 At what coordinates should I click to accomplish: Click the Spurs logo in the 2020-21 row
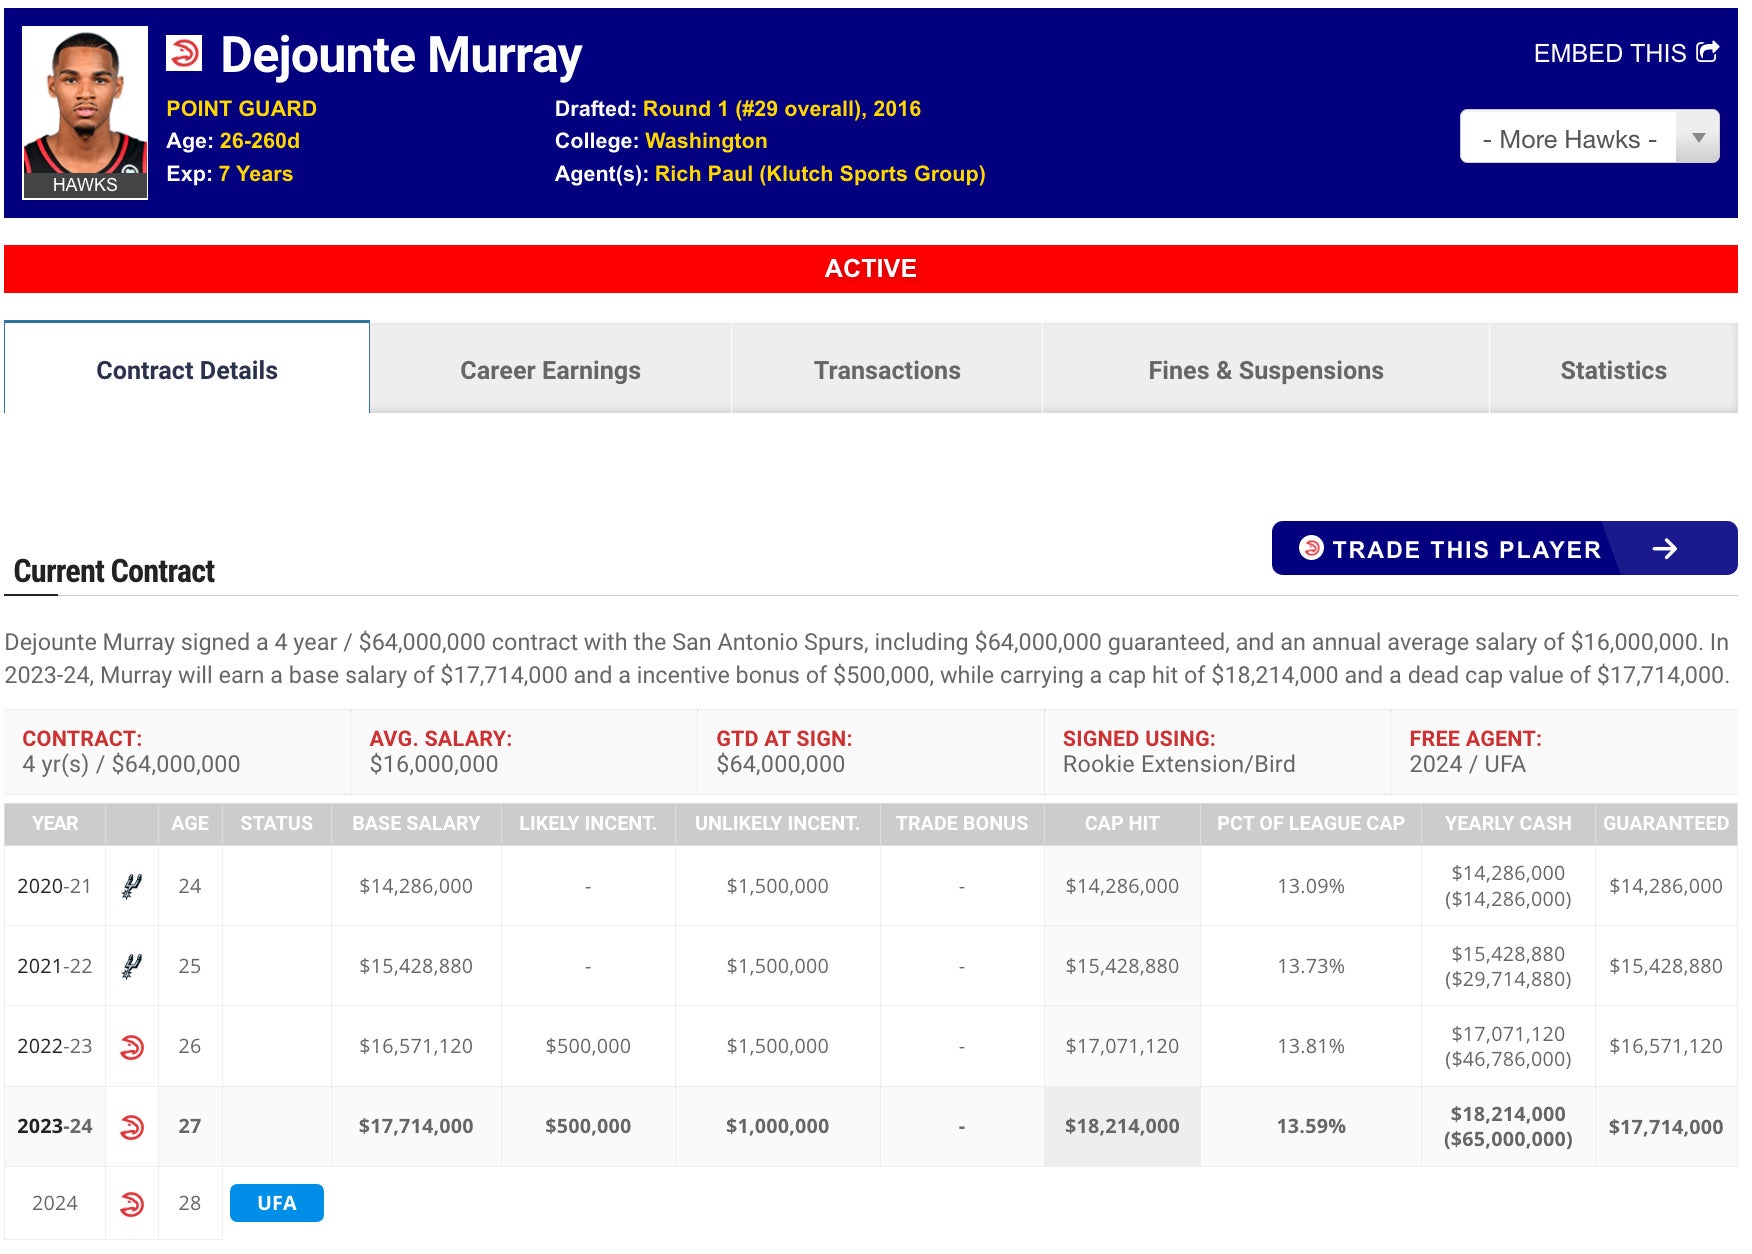(131, 886)
